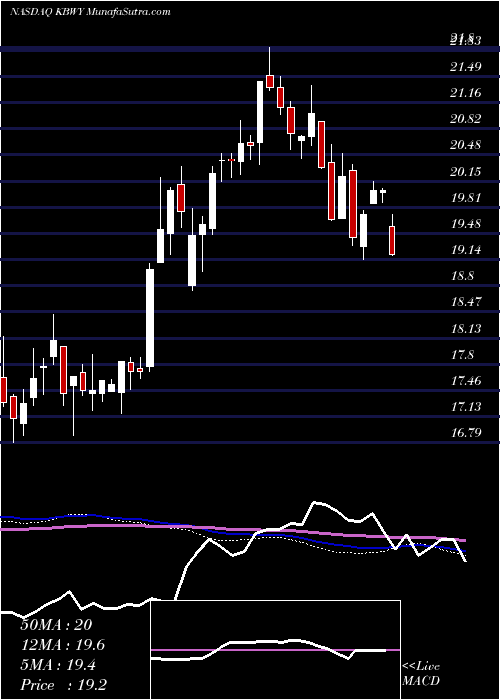Select the 18.13 price axis label
This screenshot has height=700, width=500.
click(x=466, y=329)
